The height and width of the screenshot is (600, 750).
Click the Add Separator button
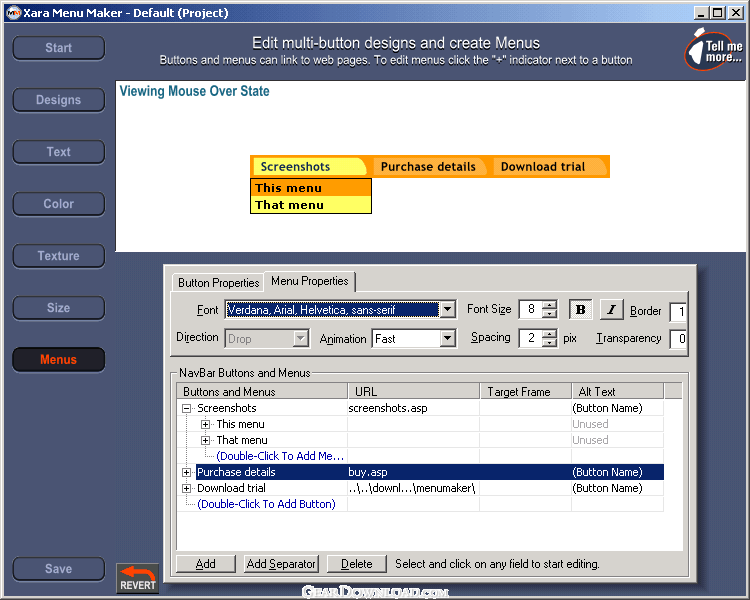(281, 564)
